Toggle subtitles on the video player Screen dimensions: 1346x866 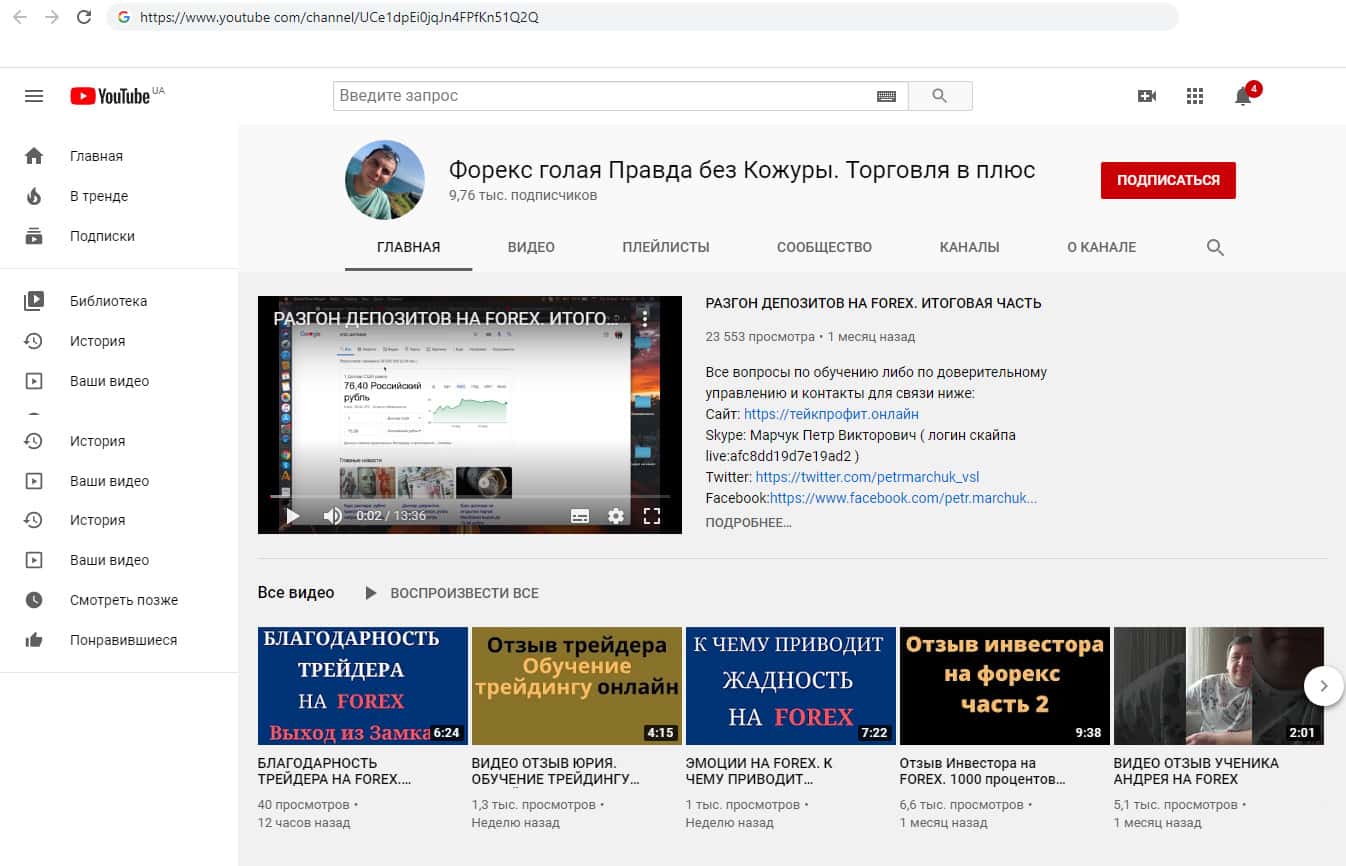coord(580,516)
